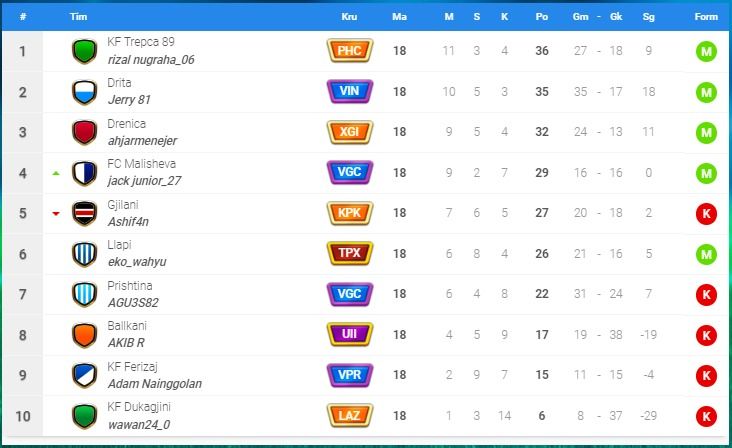This screenshot has width=732, height=448.
Task: Click the Gjilani striped crest
Action: click(x=84, y=214)
